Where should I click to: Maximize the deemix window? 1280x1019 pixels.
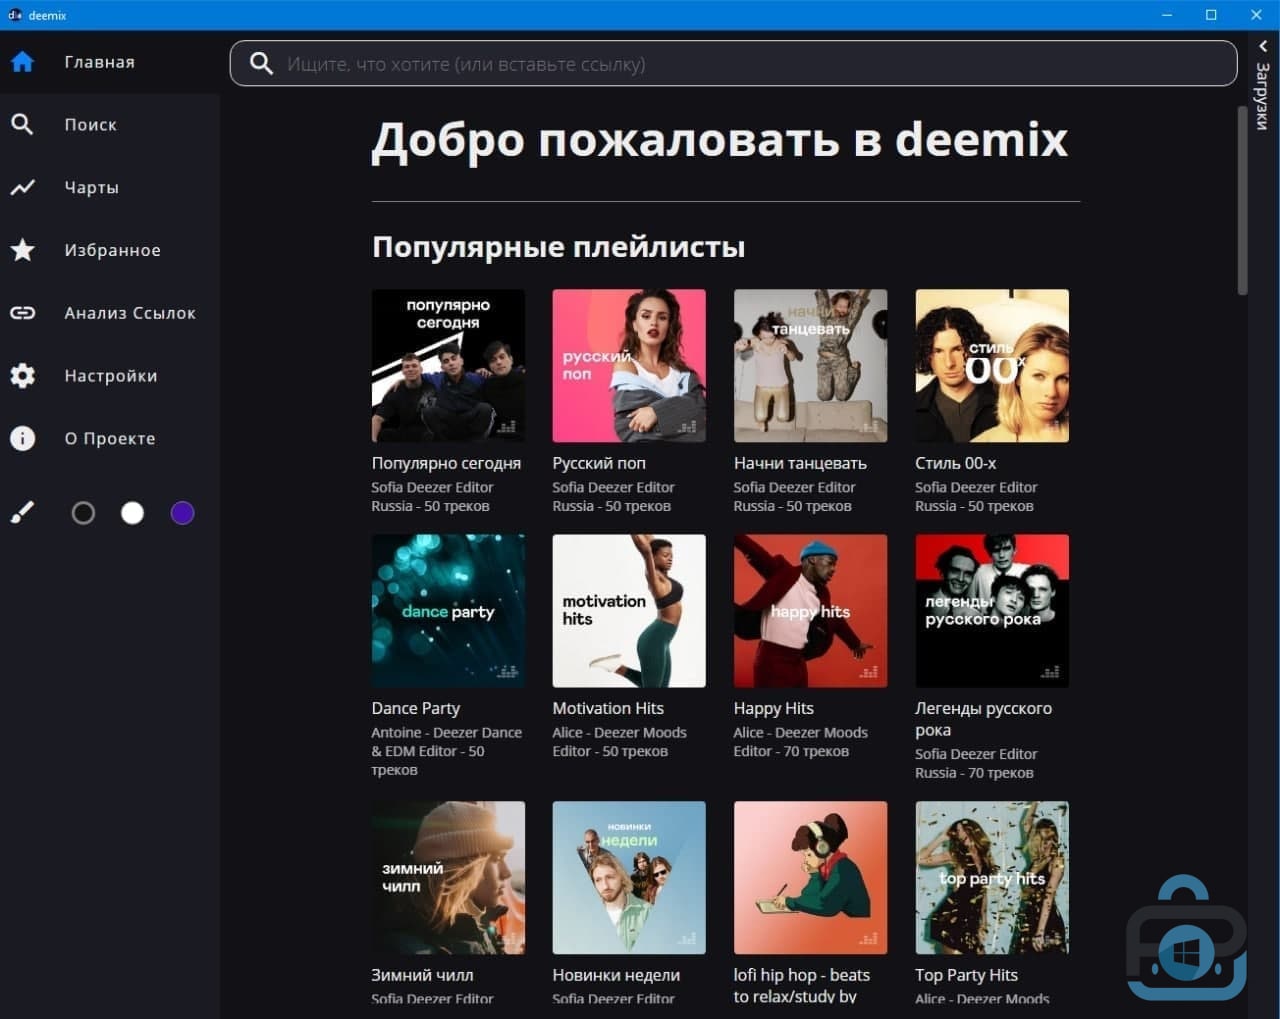click(1211, 15)
